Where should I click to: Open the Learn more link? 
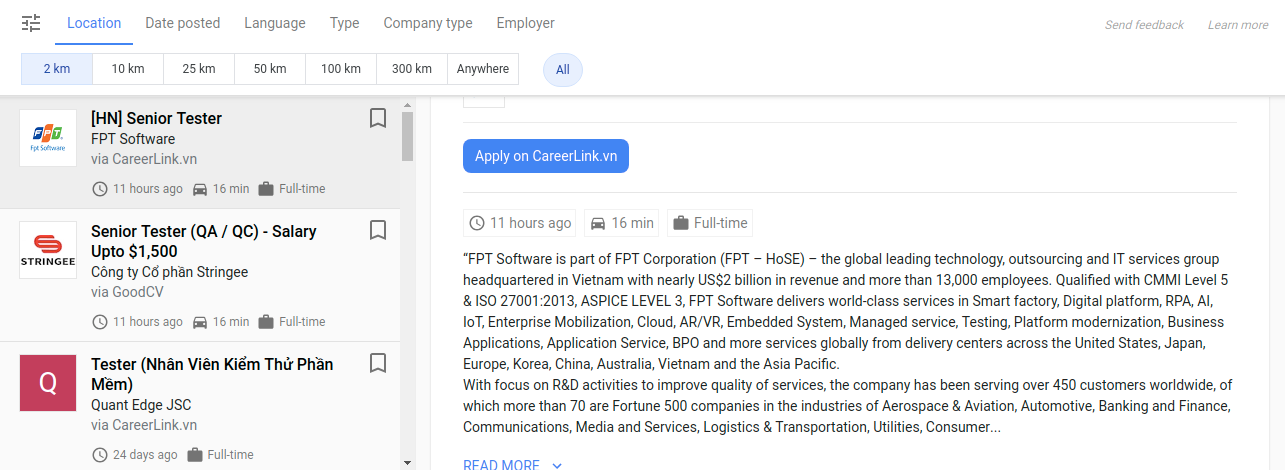click(1238, 25)
